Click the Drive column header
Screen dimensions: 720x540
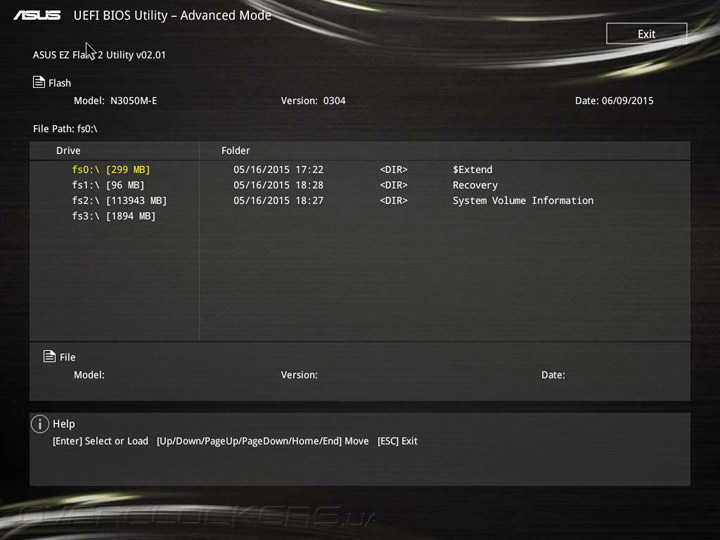(68, 151)
